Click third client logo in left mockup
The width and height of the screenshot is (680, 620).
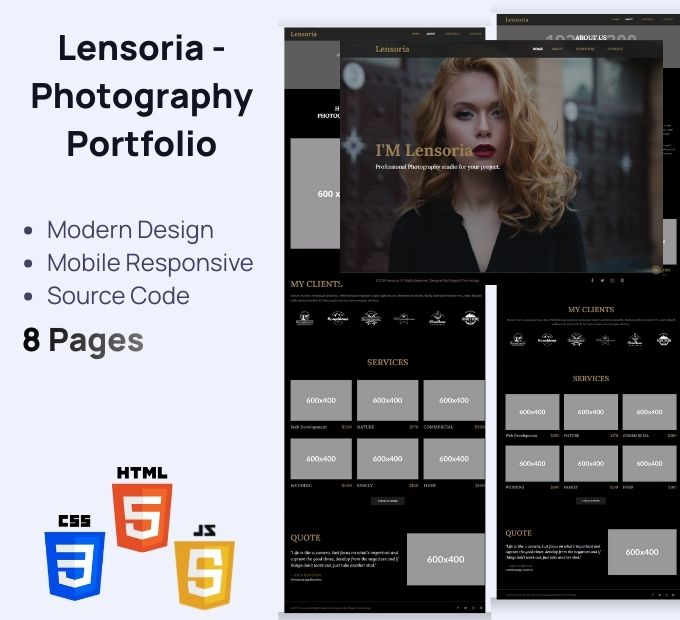[371, 318]
